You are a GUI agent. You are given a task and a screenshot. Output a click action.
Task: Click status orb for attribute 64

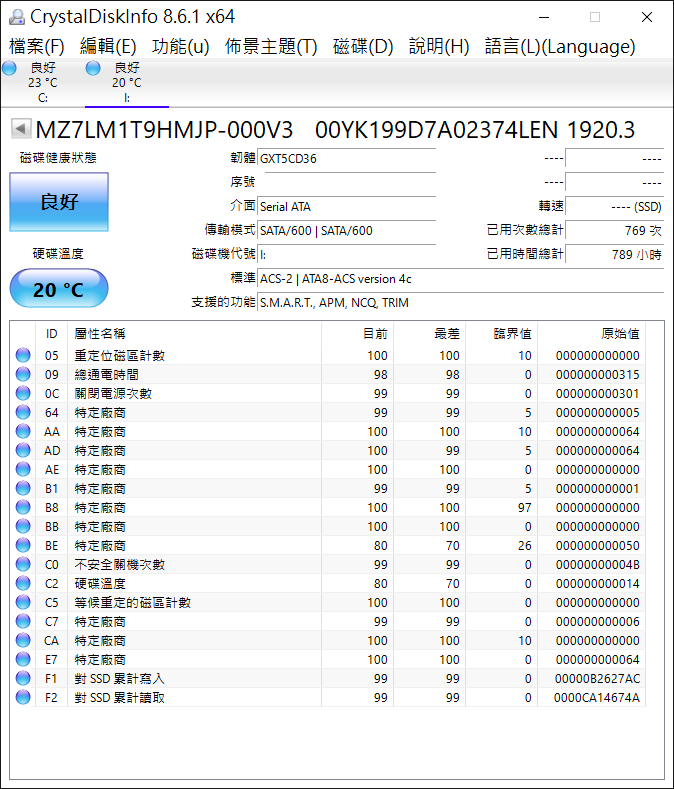coord(23,412)
